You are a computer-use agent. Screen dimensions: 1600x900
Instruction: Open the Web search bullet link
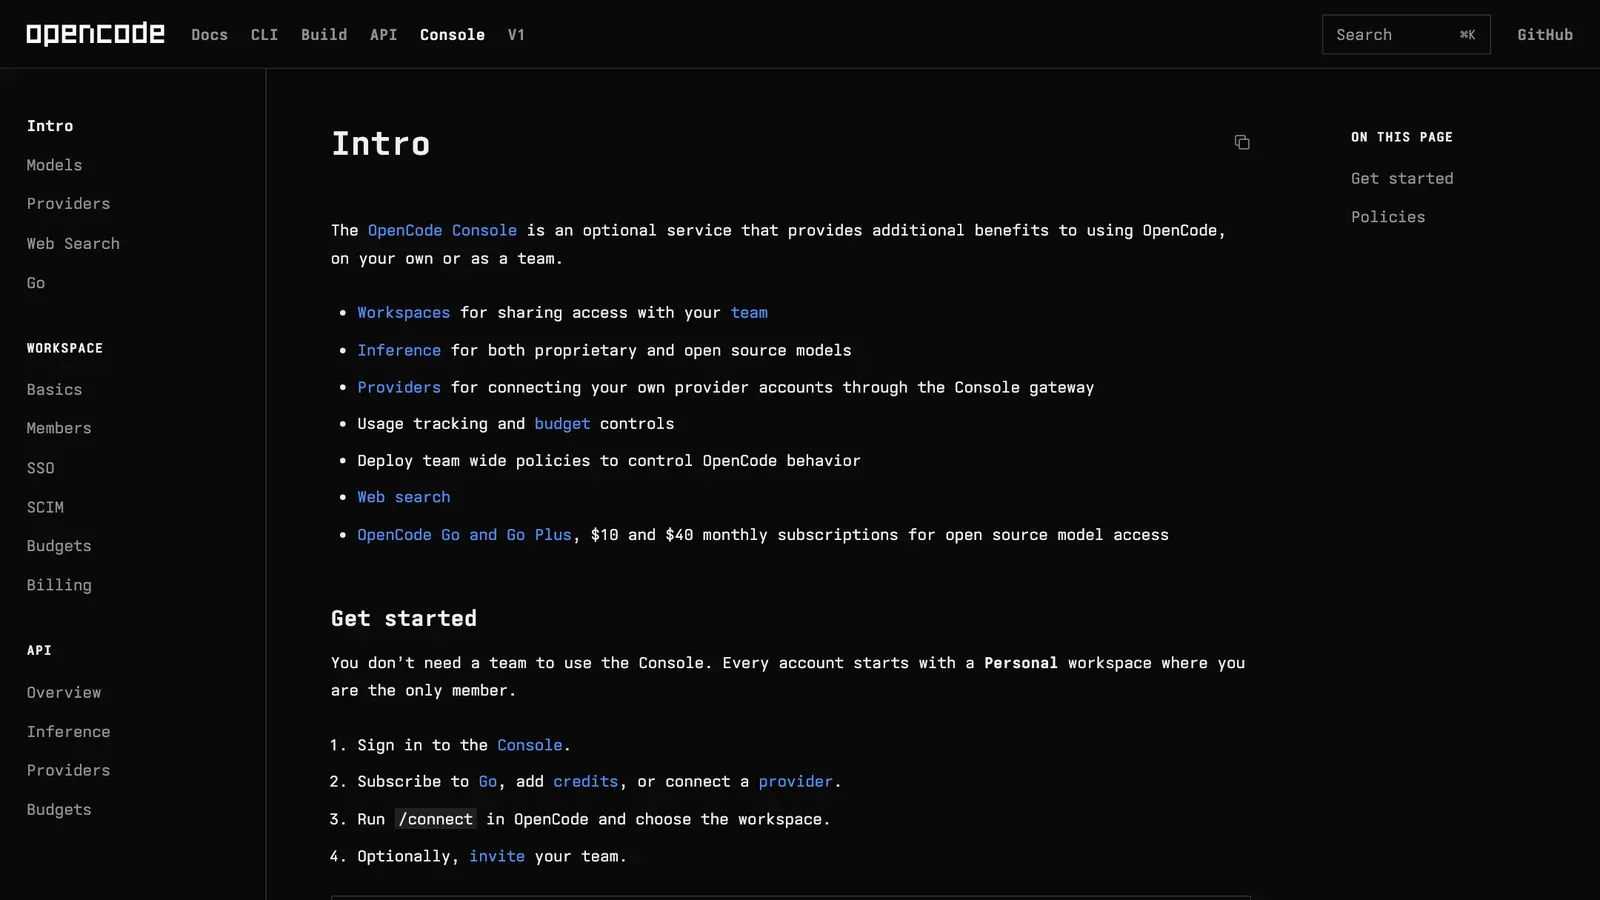(x=404, y=497)
